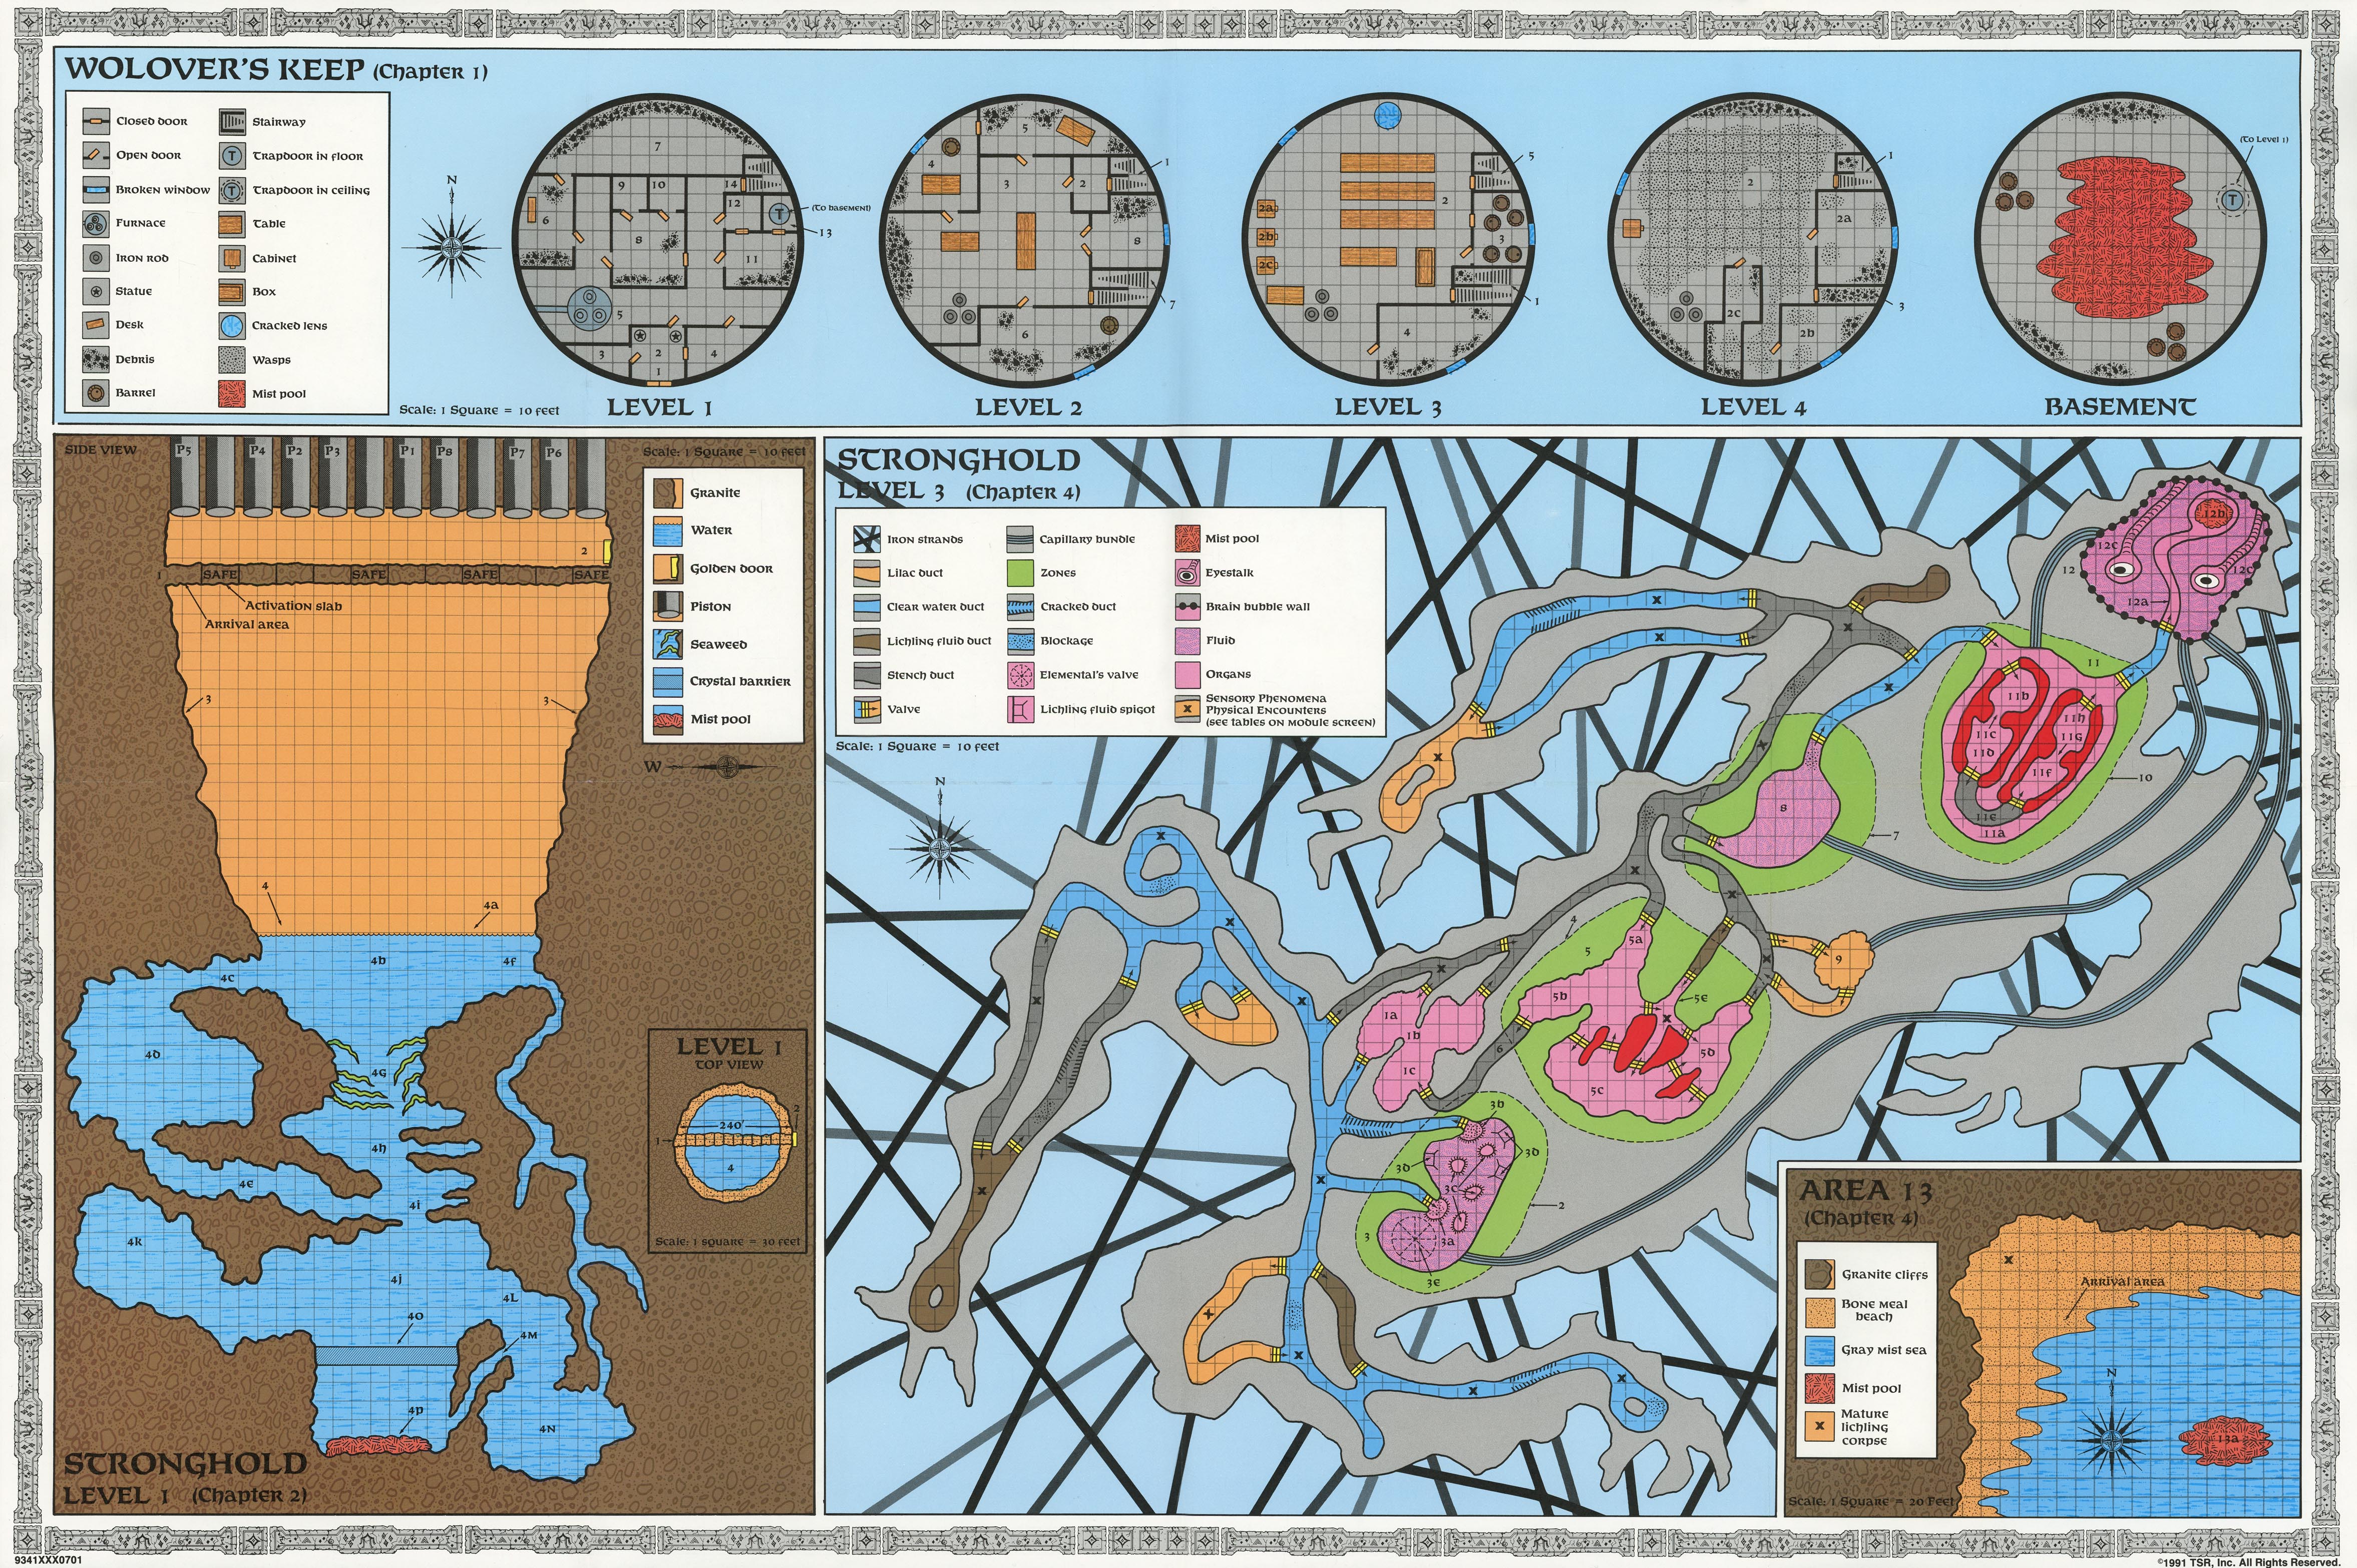The image size is (2357, 1568).
Task: Select the Eyestalk legend icon
Action: (1187, 573)
